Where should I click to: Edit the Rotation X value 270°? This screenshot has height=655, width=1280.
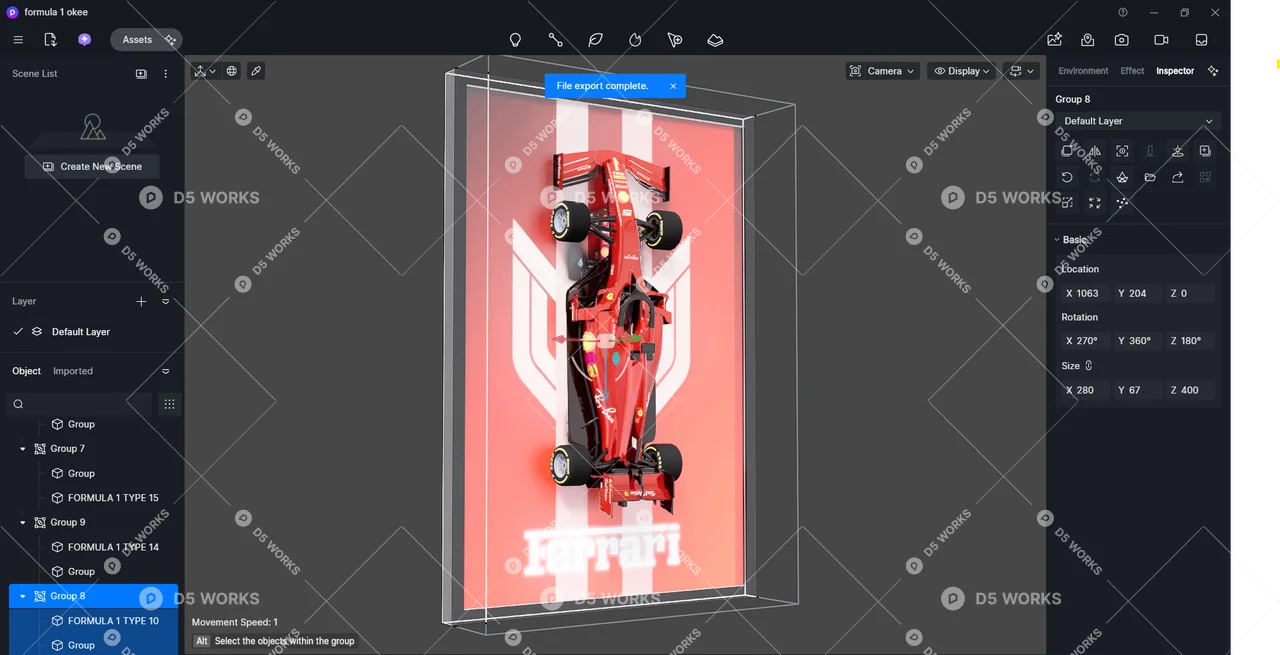click(x=1084, y=341)
